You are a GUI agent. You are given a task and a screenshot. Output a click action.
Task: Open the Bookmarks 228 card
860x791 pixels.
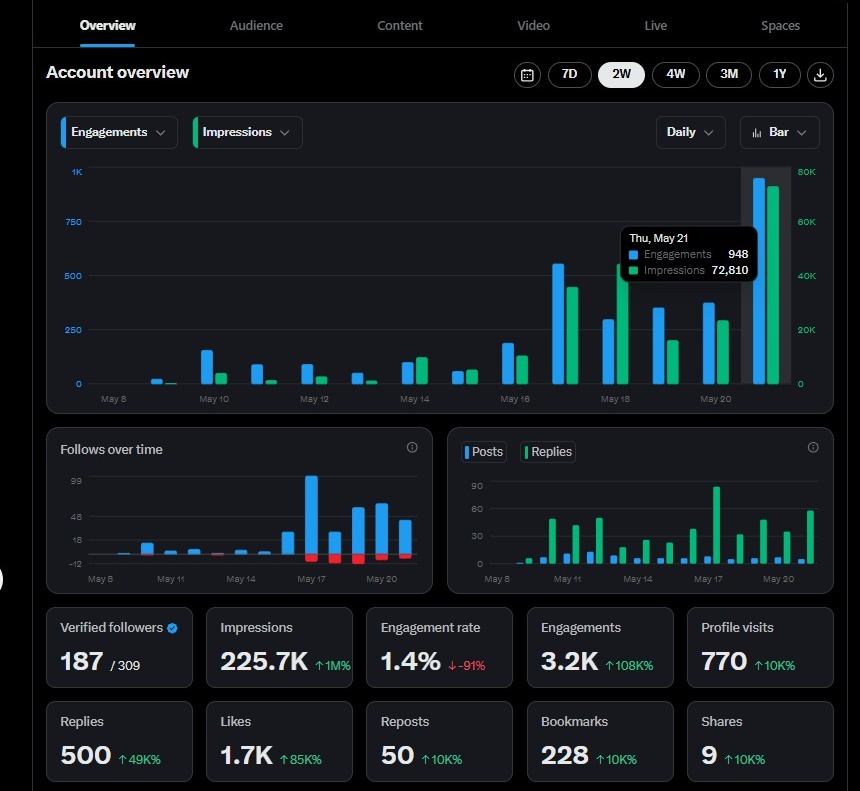600,741
